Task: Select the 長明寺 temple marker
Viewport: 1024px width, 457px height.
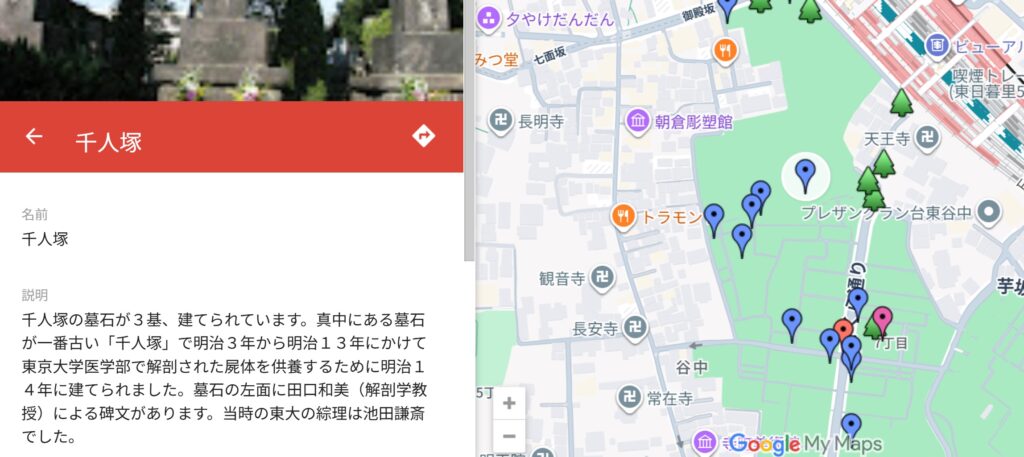Action: pyautogui.click(x=501, y=122)
